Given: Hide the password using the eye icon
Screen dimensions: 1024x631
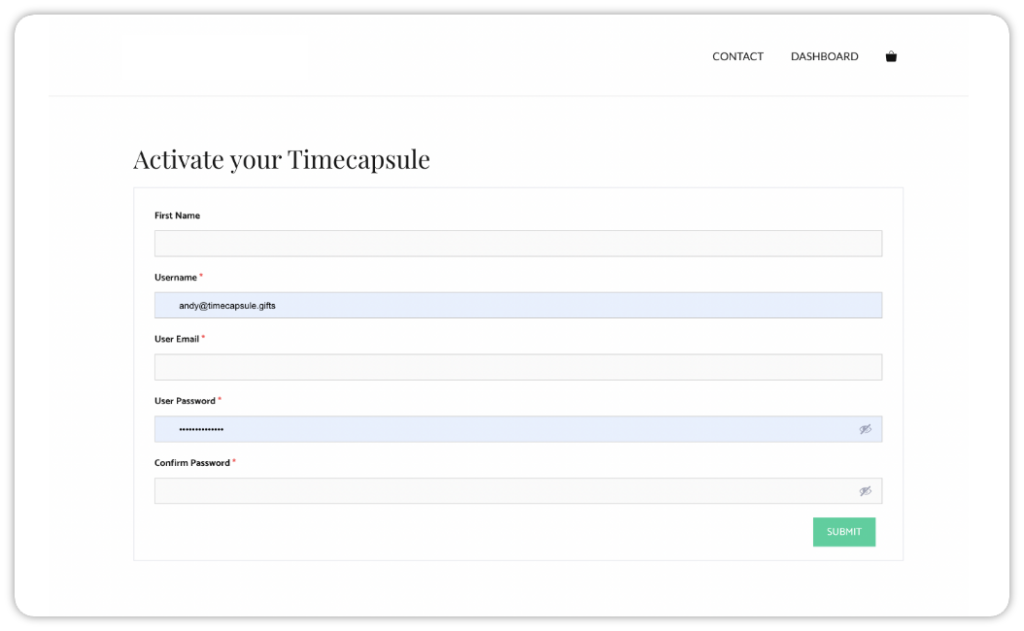Looking at the screenshot, I should tap(864, 429).
